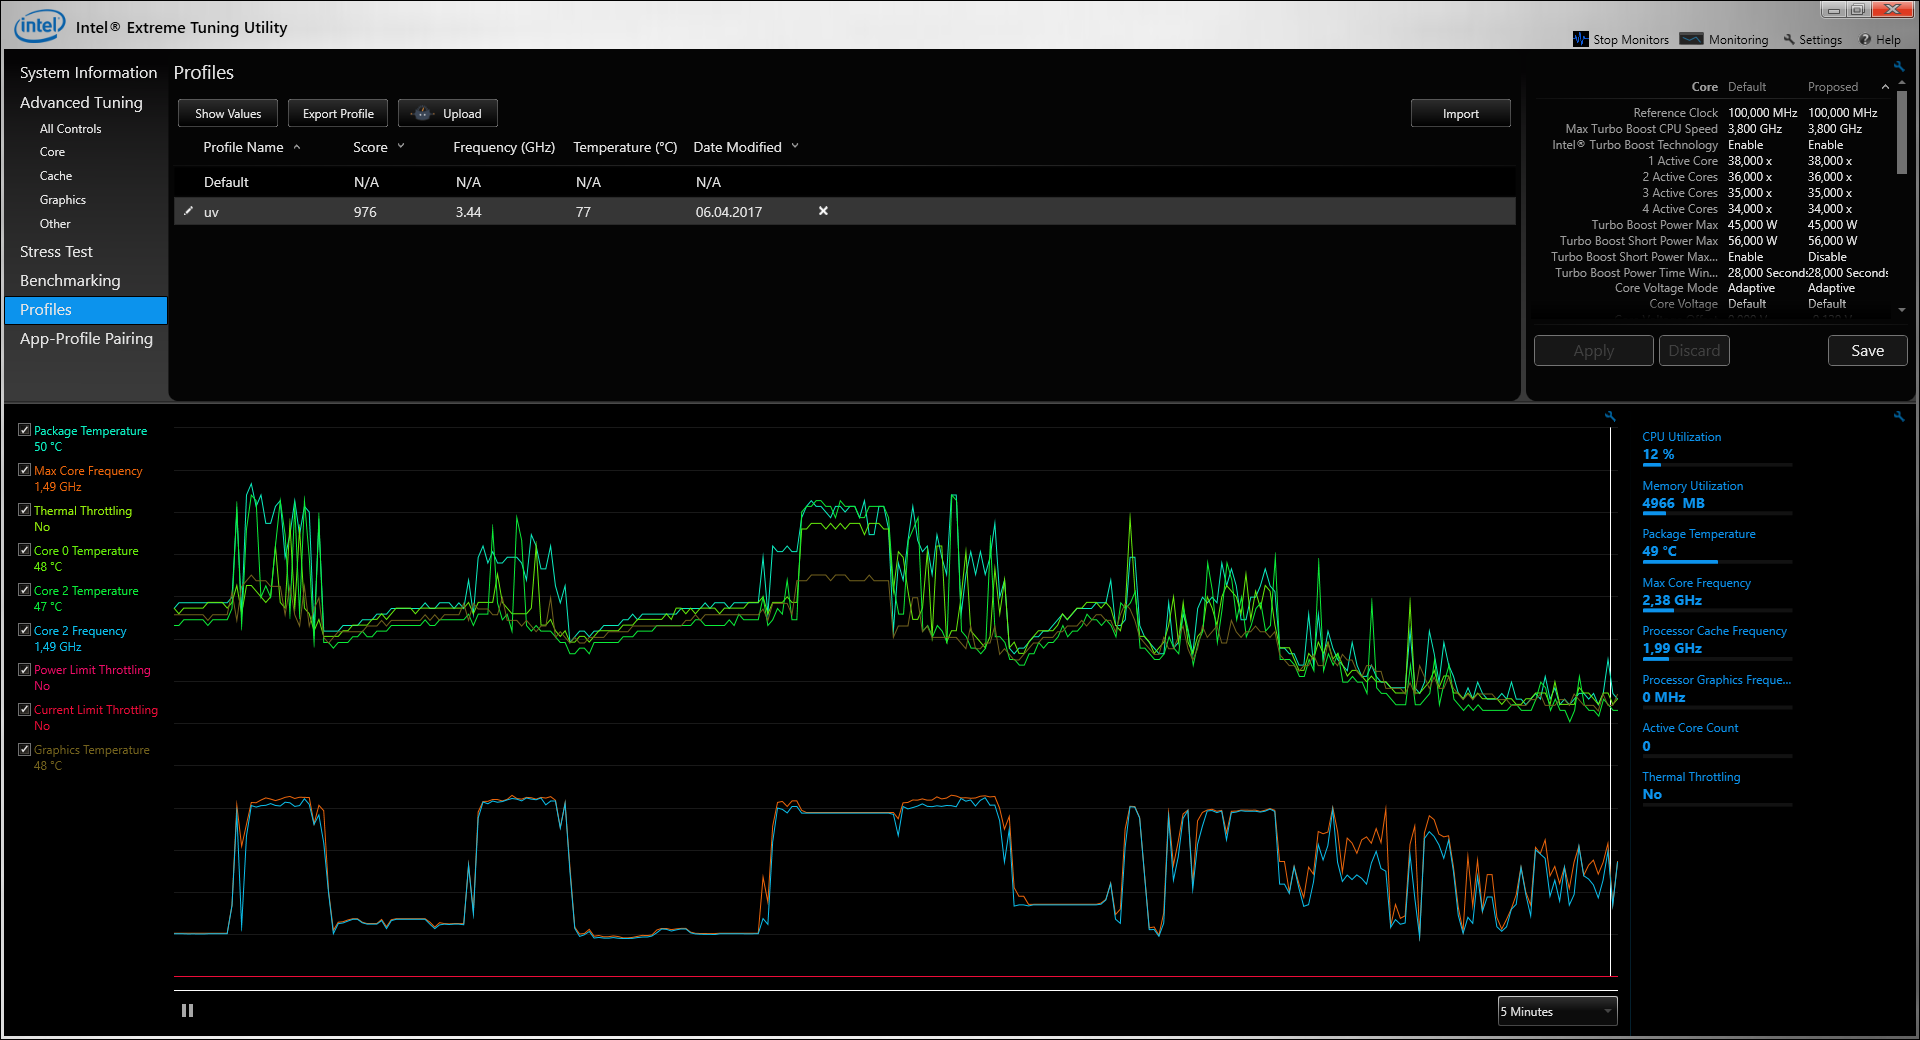Uncheck Thermal Throttling graph checkbox

pos(24,510)
